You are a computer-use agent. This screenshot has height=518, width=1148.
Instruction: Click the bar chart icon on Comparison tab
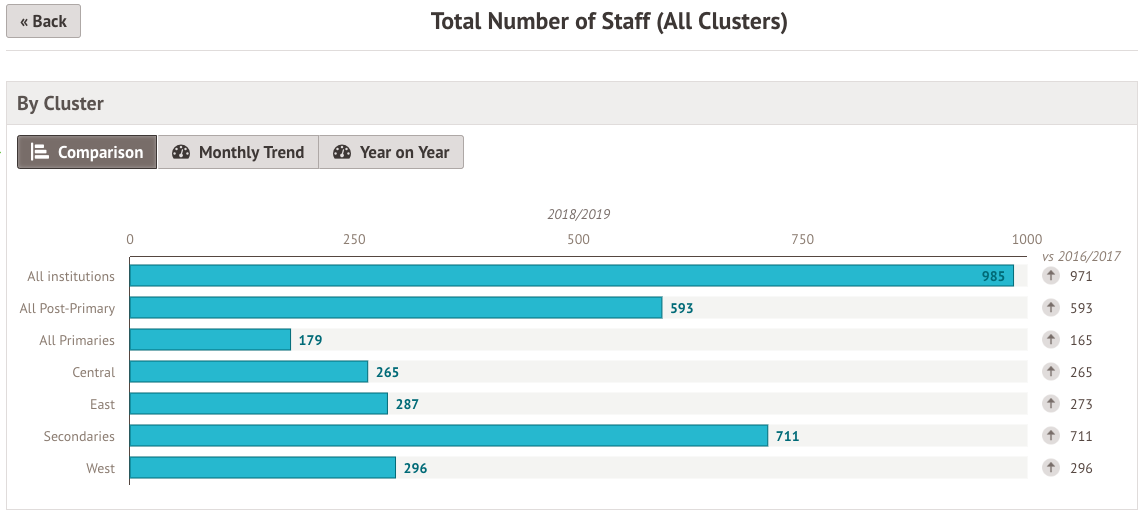(40, 152)
